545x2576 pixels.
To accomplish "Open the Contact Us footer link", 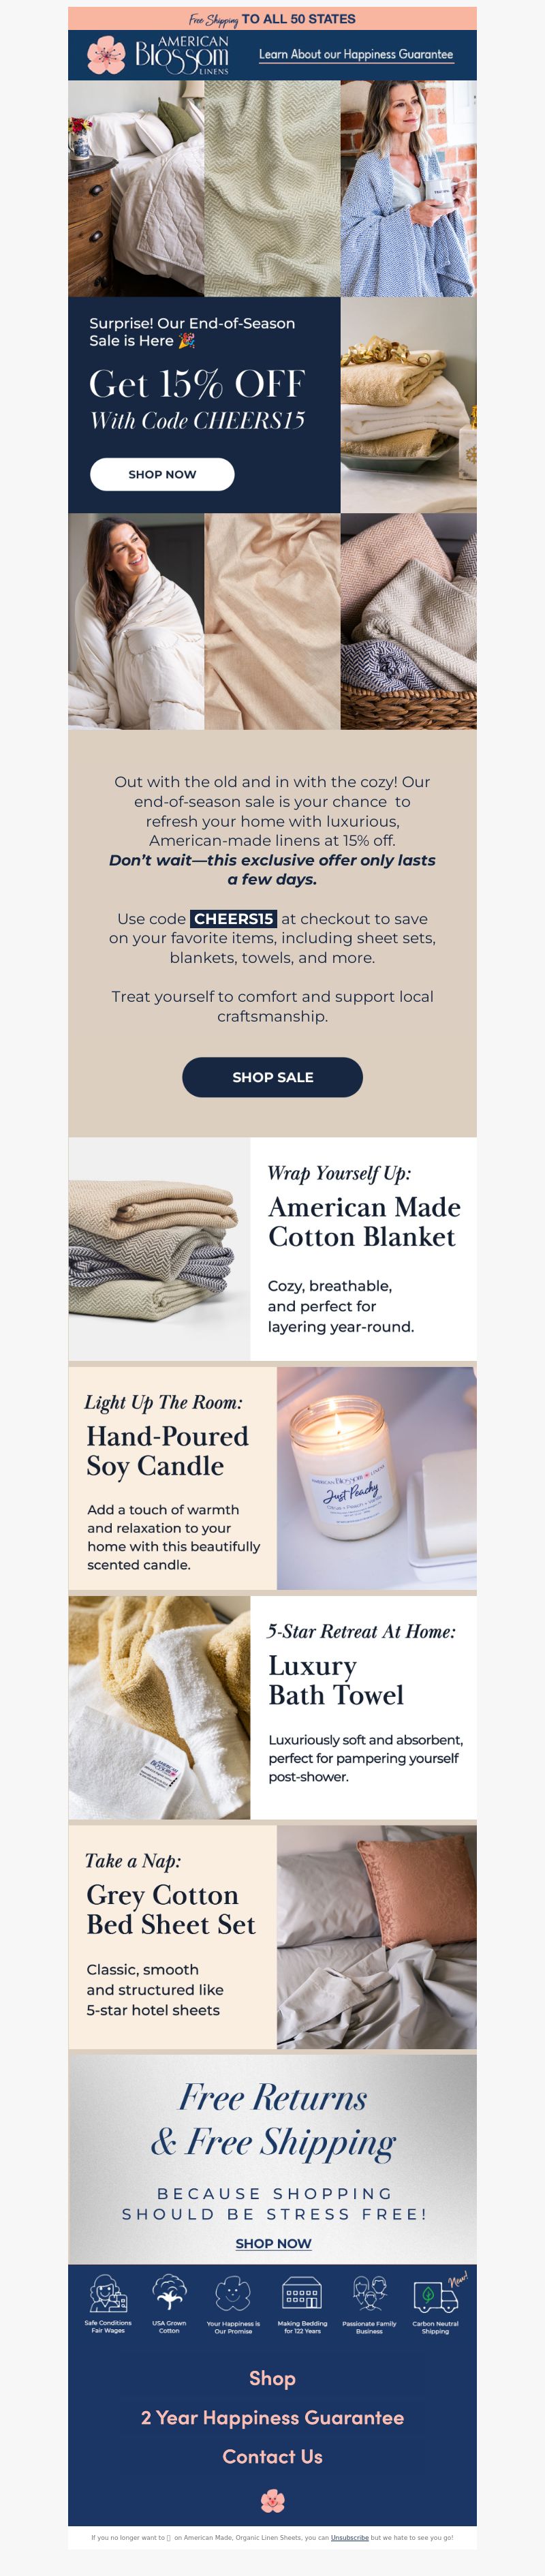I will pyautogui.click(x=272, y=2456).
